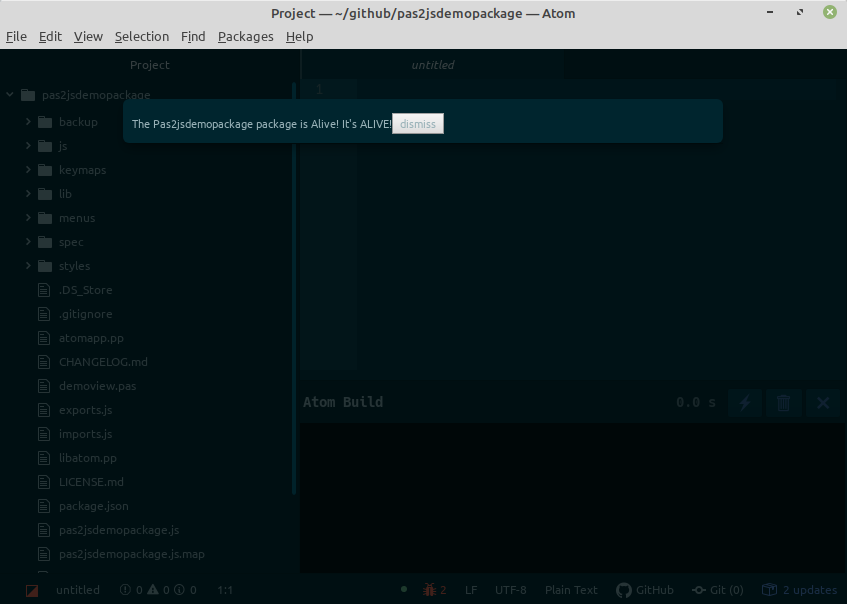
Task: Click the demoview.pas file icon
Action: coord(44,386)
